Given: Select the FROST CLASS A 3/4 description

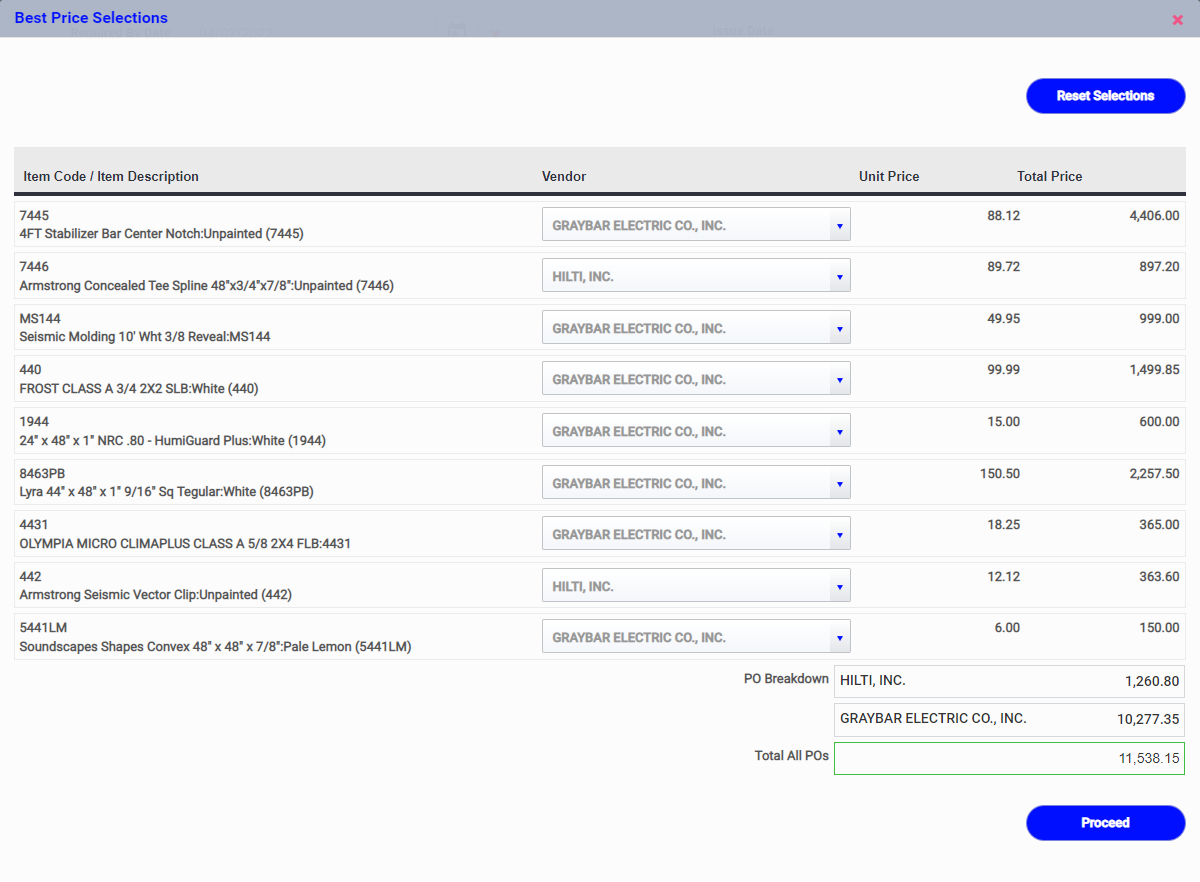Looking at the screenshot, I should (139, 389).
